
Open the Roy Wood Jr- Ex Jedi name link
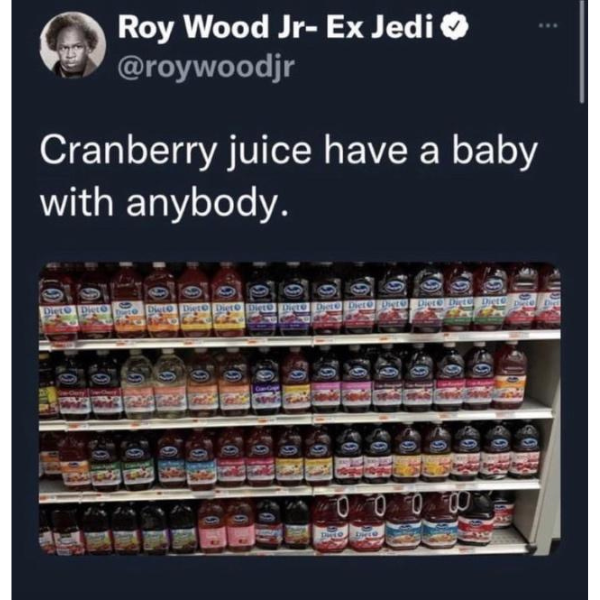pyautogui.click(x=276, y=28)
